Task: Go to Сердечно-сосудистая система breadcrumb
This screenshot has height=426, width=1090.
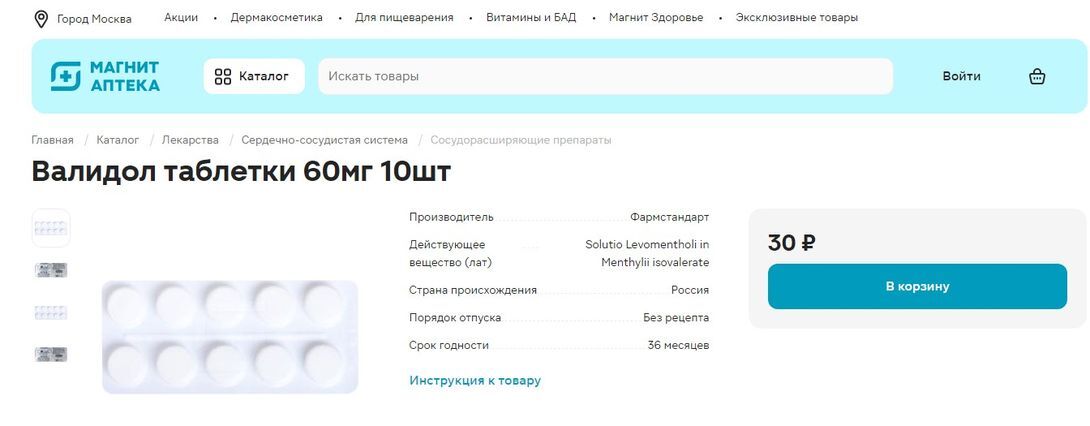Action: tap(324, 140)
